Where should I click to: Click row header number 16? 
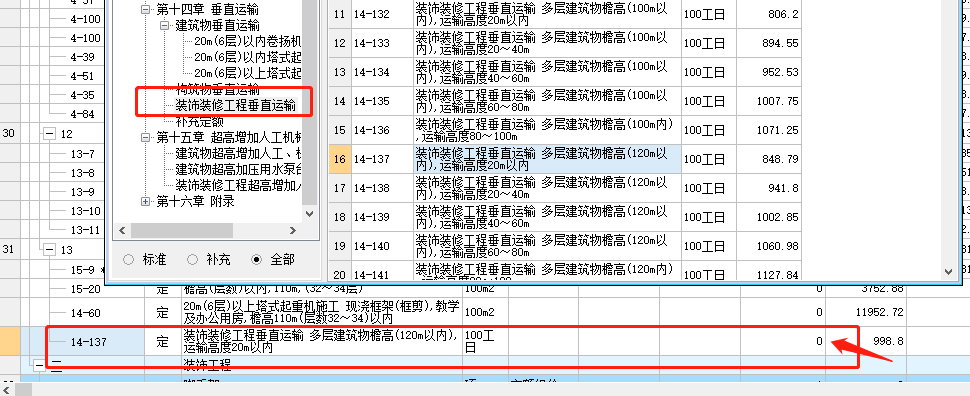click(x=340, y=160)
